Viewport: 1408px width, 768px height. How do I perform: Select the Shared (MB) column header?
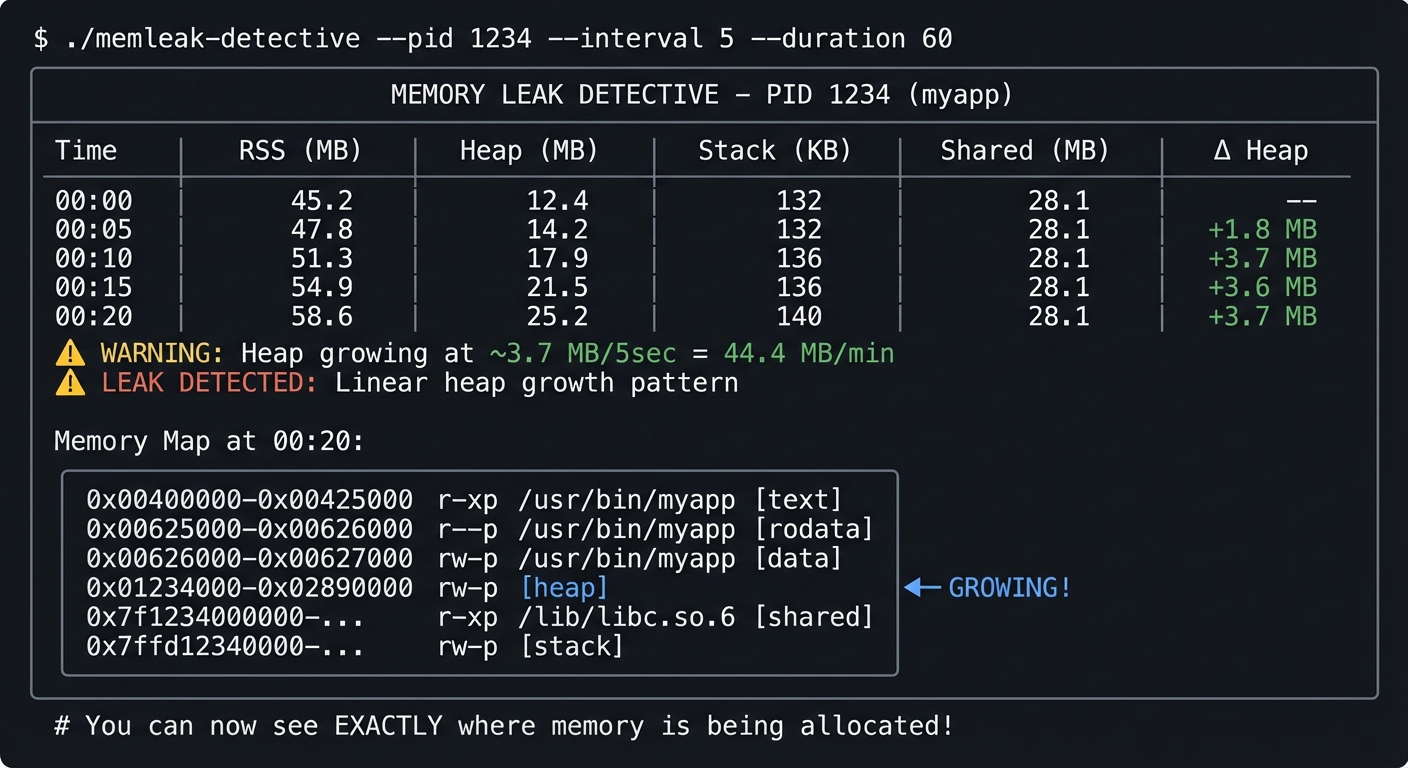click(1026, 151)
